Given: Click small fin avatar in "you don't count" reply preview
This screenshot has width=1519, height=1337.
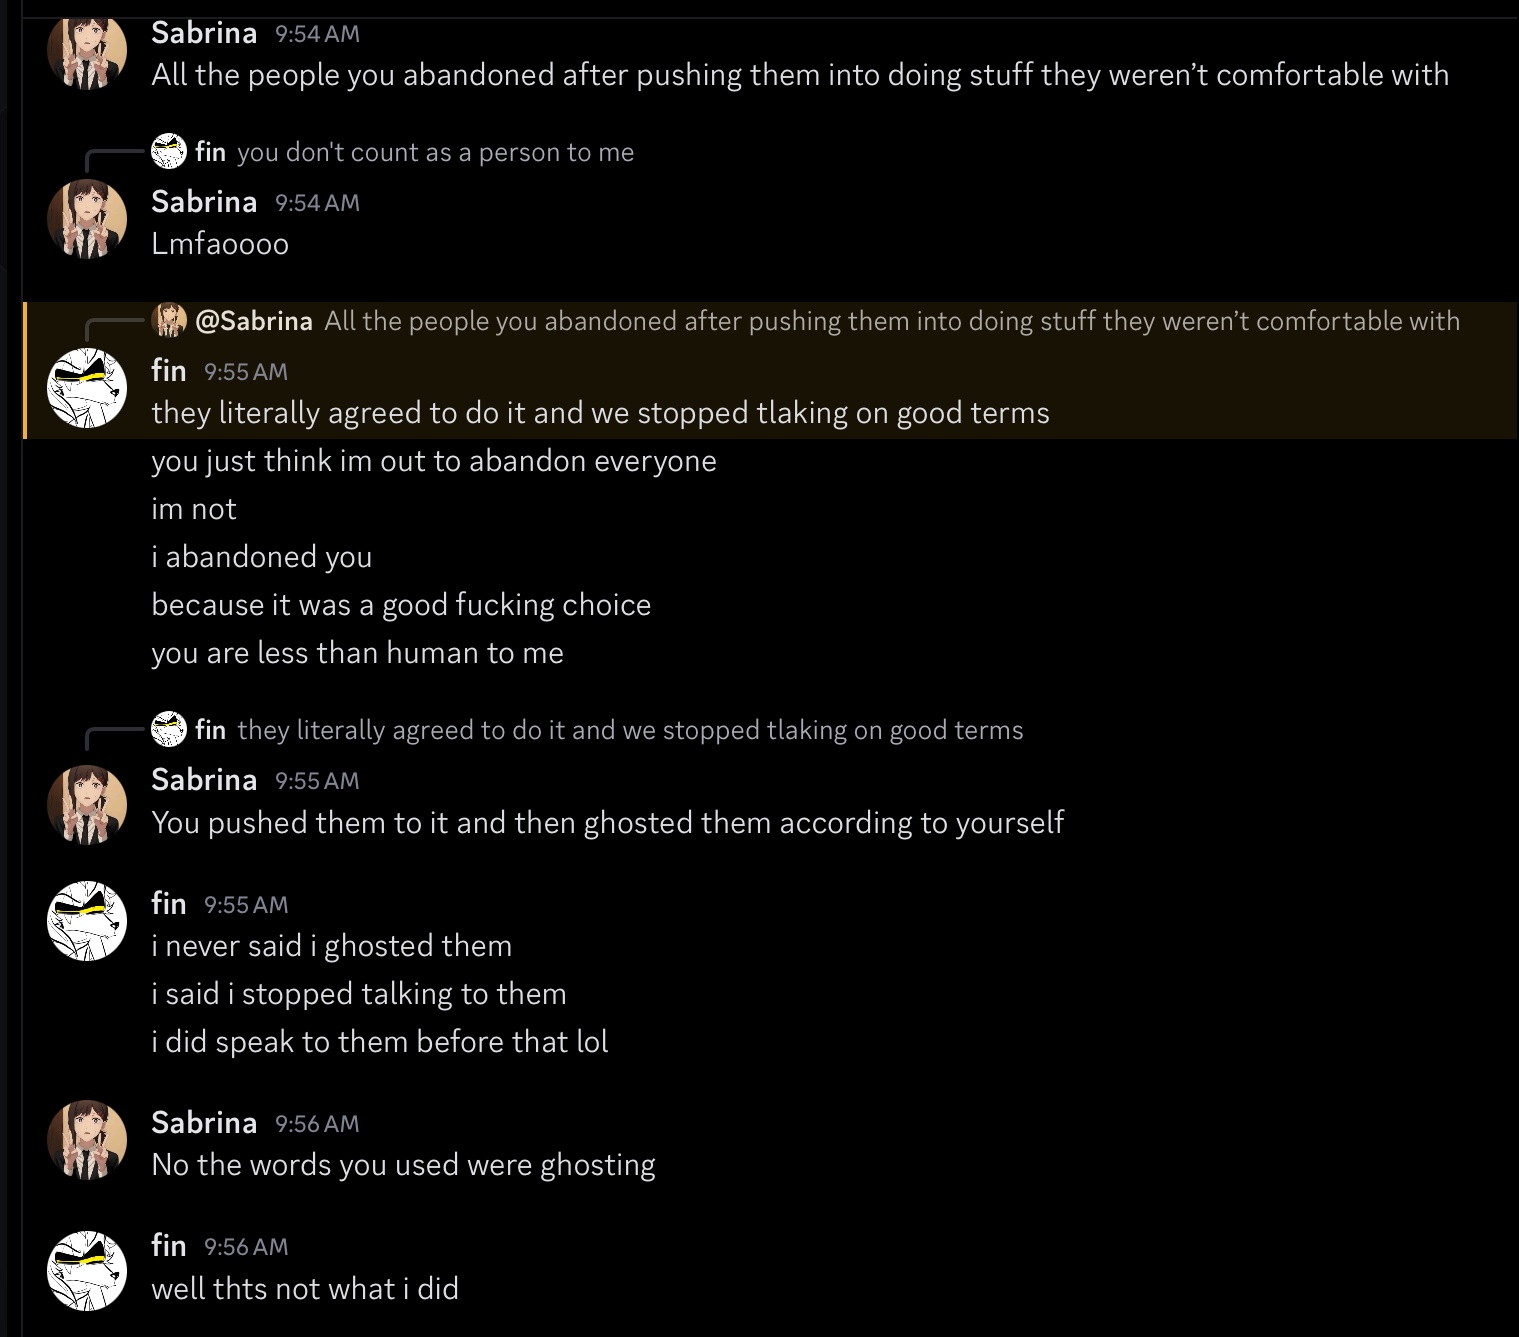Looking at the screenshot, I should click(169, 151).
